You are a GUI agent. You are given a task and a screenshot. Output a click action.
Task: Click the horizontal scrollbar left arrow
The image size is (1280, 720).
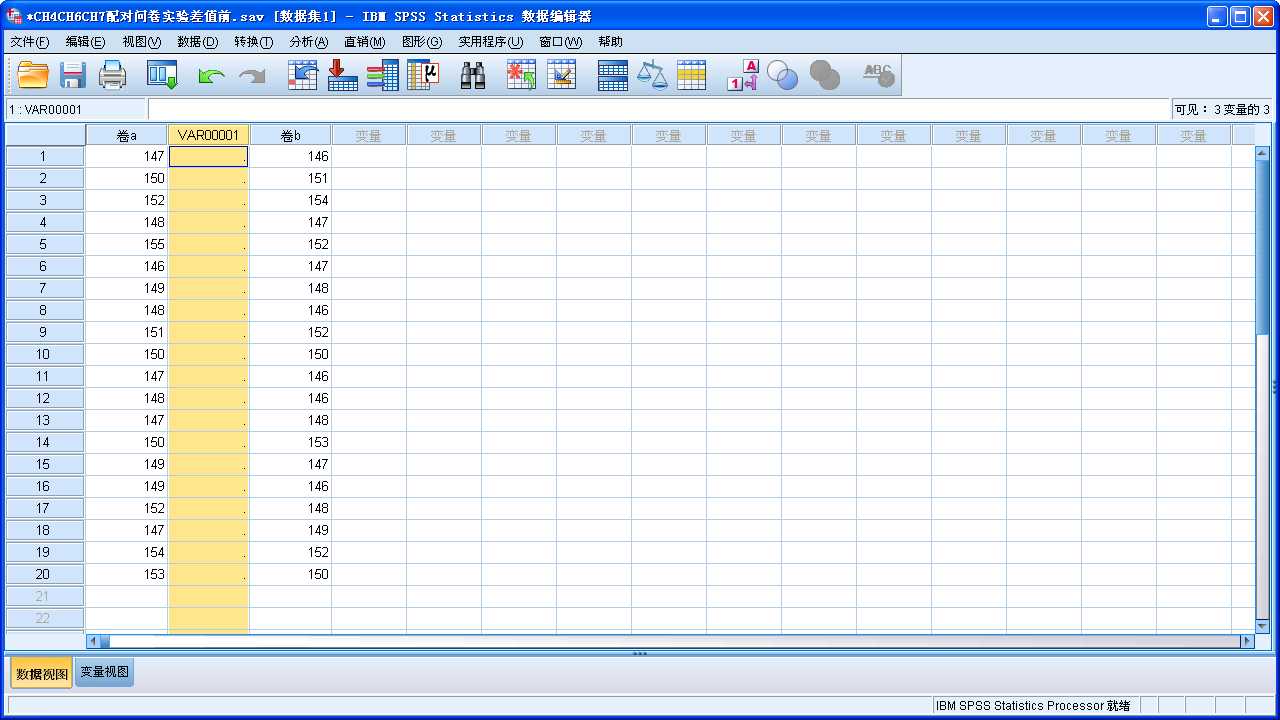(x=93, y=641)
